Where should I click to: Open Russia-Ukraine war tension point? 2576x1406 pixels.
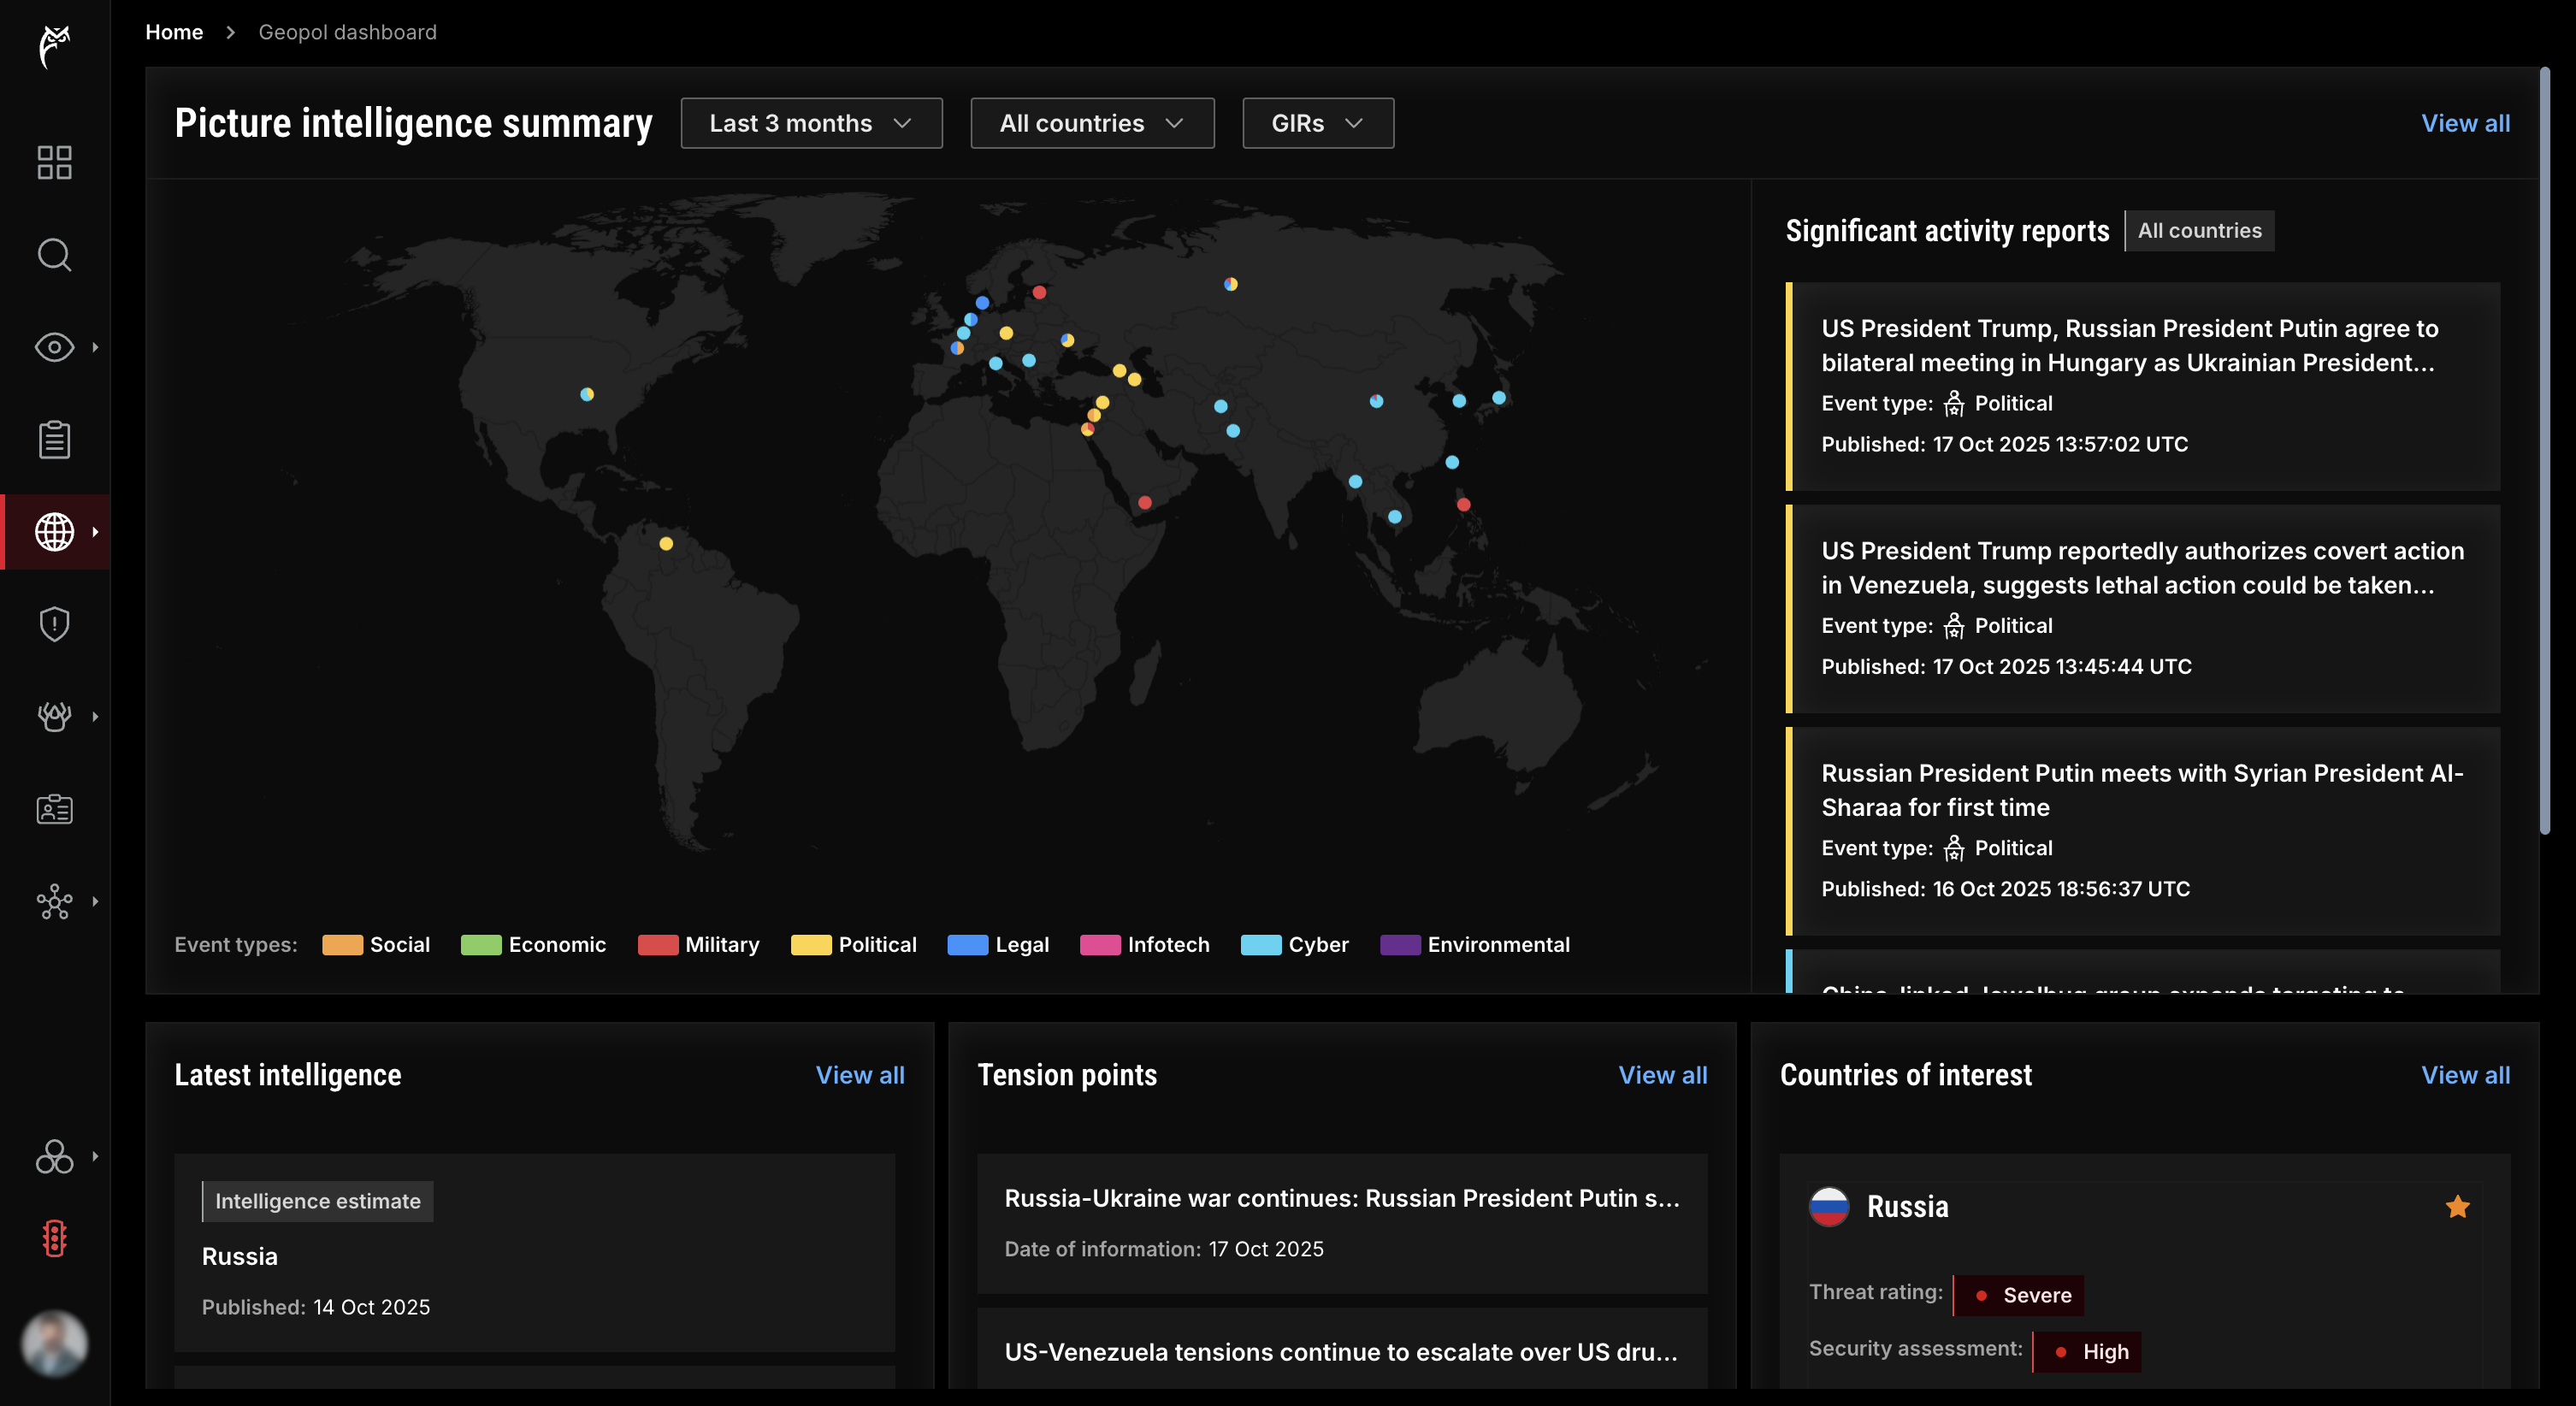(x=1342, y=1223)
